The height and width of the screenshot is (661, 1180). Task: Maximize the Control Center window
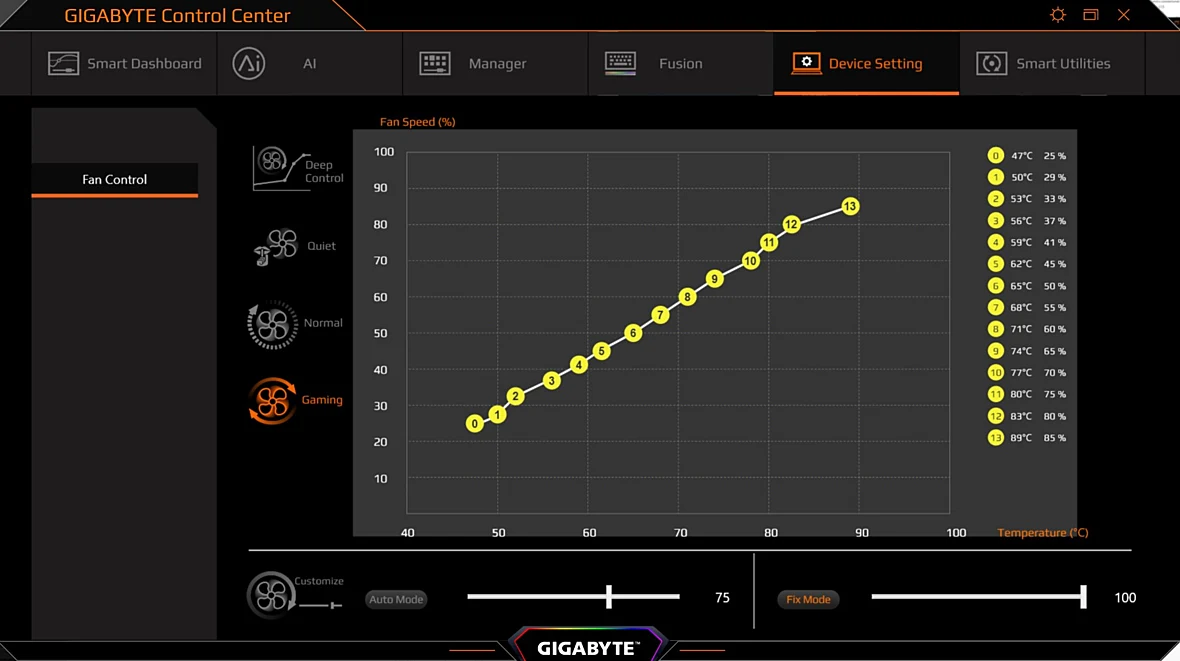1090,14
